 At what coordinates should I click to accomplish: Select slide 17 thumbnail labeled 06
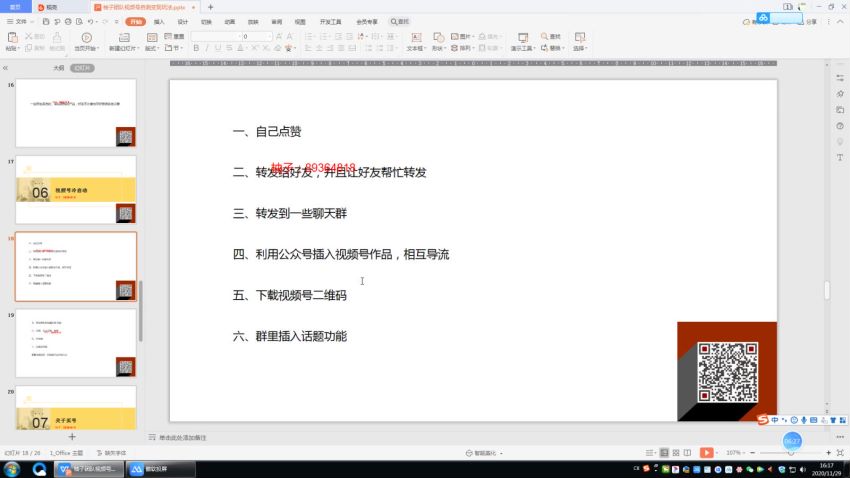76,190
